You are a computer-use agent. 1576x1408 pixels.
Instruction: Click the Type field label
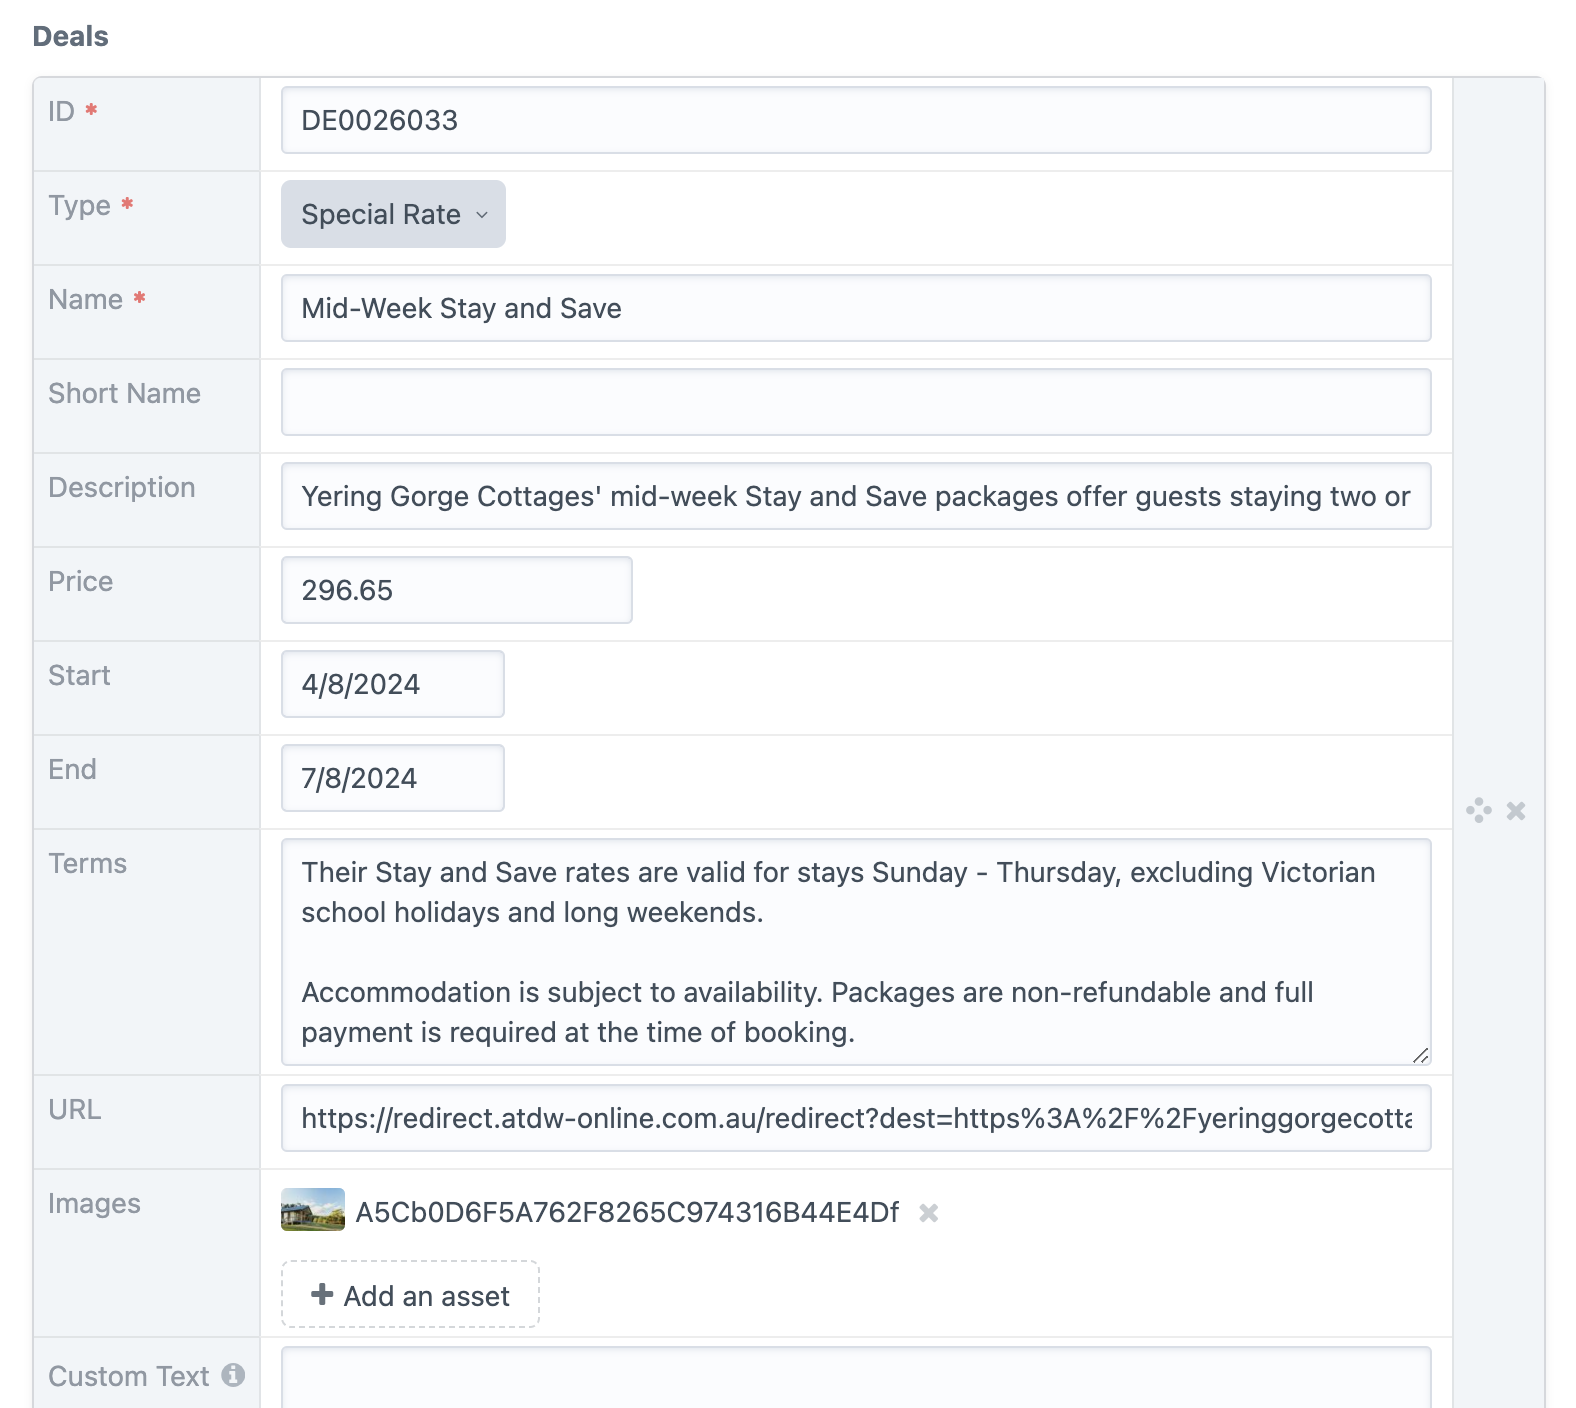click(x=80, y=205)
